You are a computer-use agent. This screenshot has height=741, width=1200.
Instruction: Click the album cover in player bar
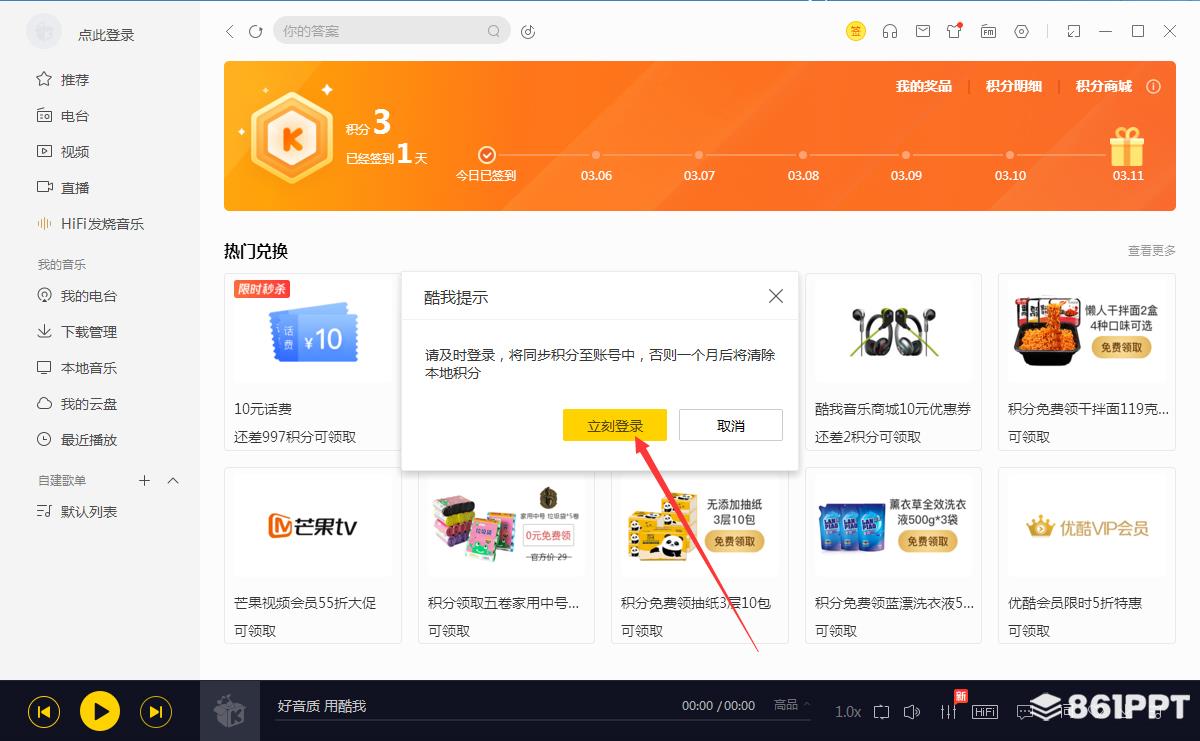tap(230, 711)
